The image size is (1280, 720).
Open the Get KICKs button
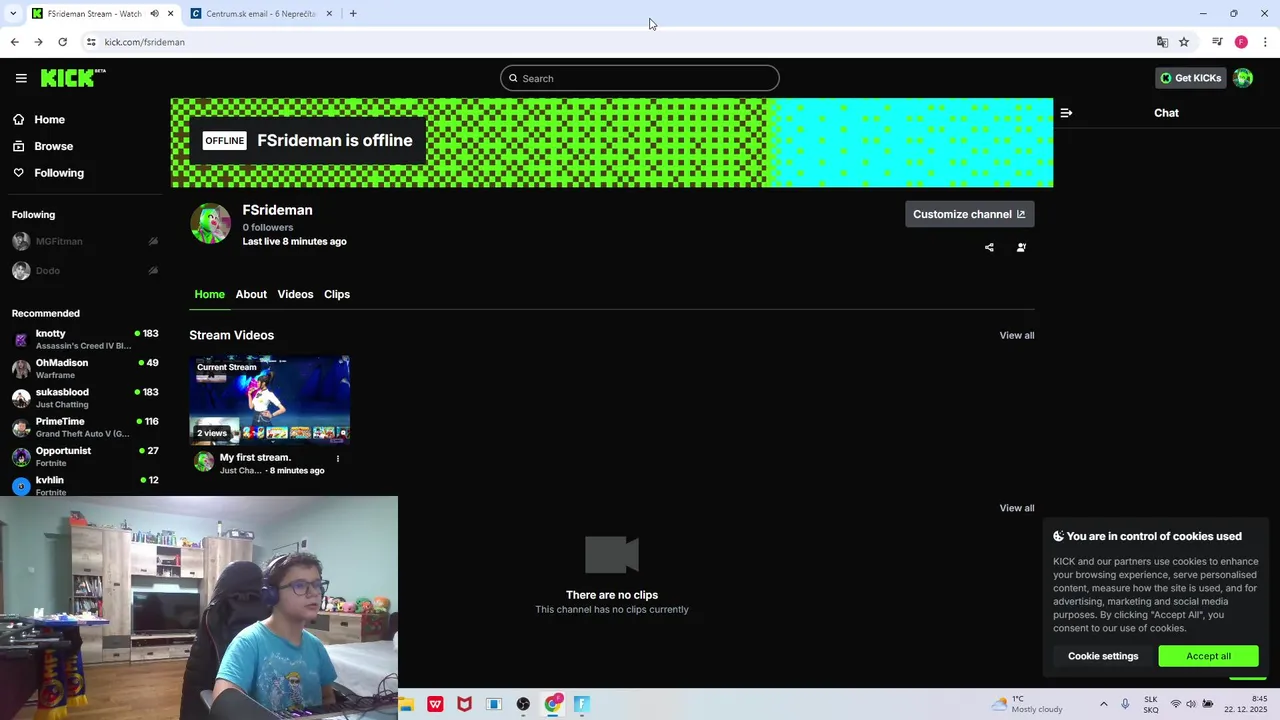pos(1190,78)
